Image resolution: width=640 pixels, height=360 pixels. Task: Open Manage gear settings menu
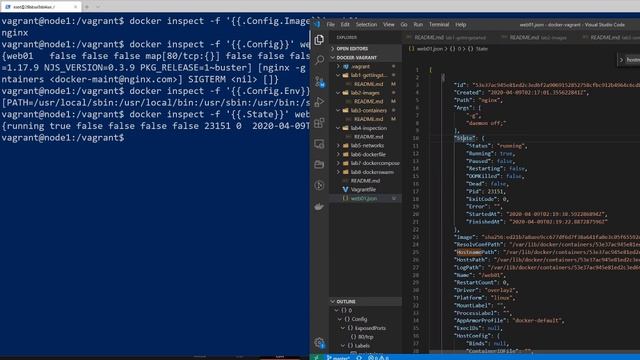click(319, 342)
